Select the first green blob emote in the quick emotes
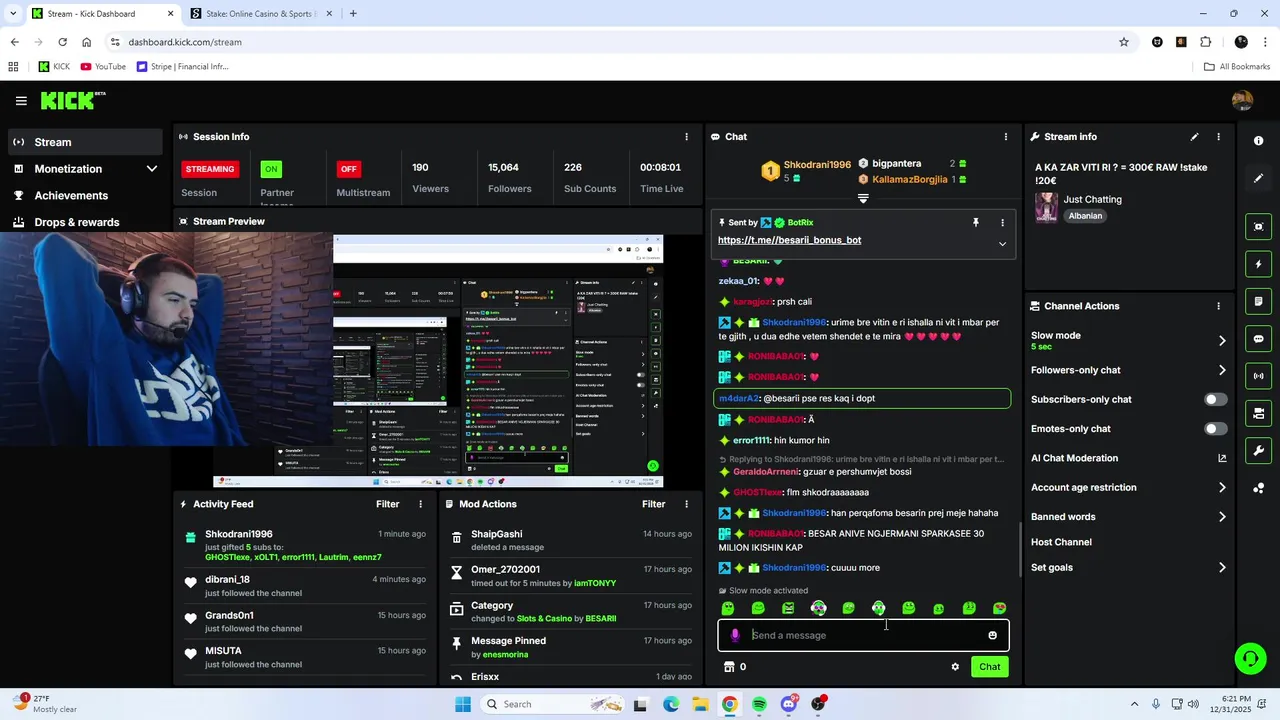1280x720 pixels. tap(728, 608)
